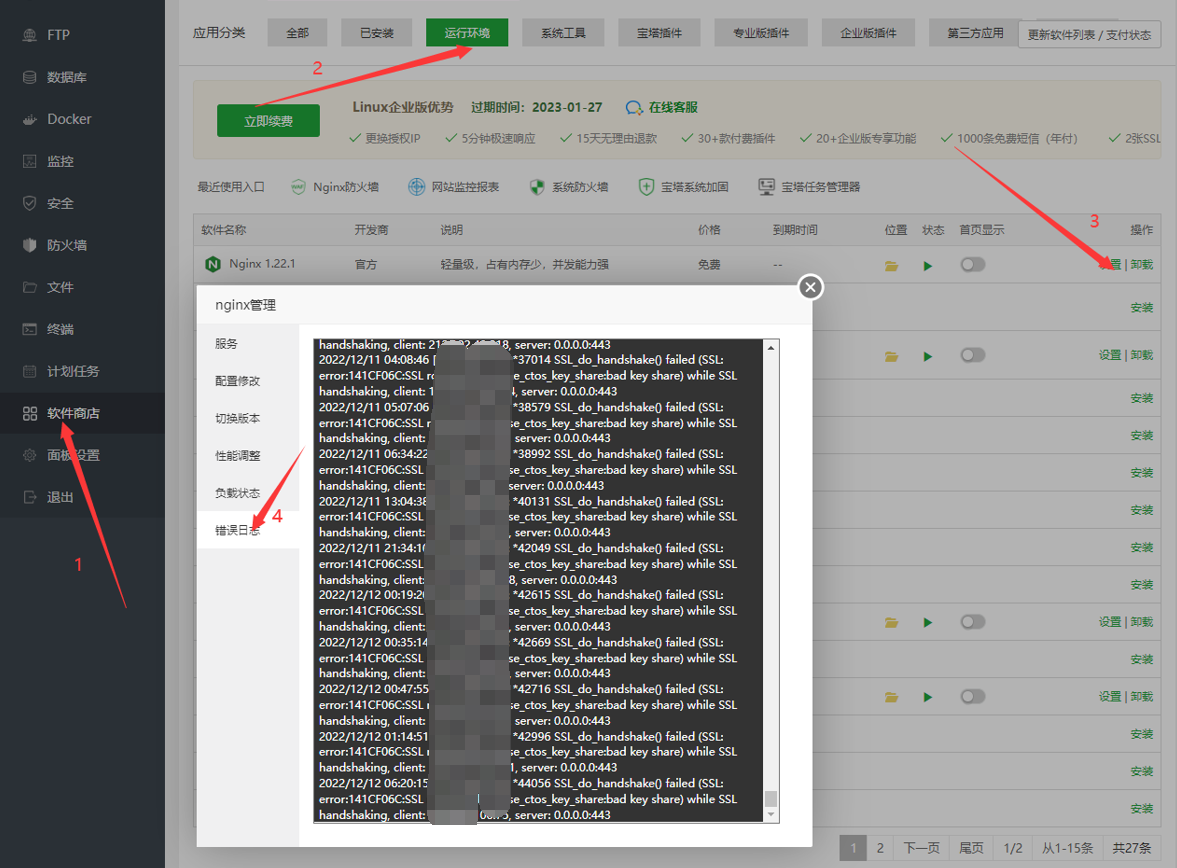Click 卸载 for Nginx 1.22.1
Screen dimensions: 1177x868
(1142, 264)
